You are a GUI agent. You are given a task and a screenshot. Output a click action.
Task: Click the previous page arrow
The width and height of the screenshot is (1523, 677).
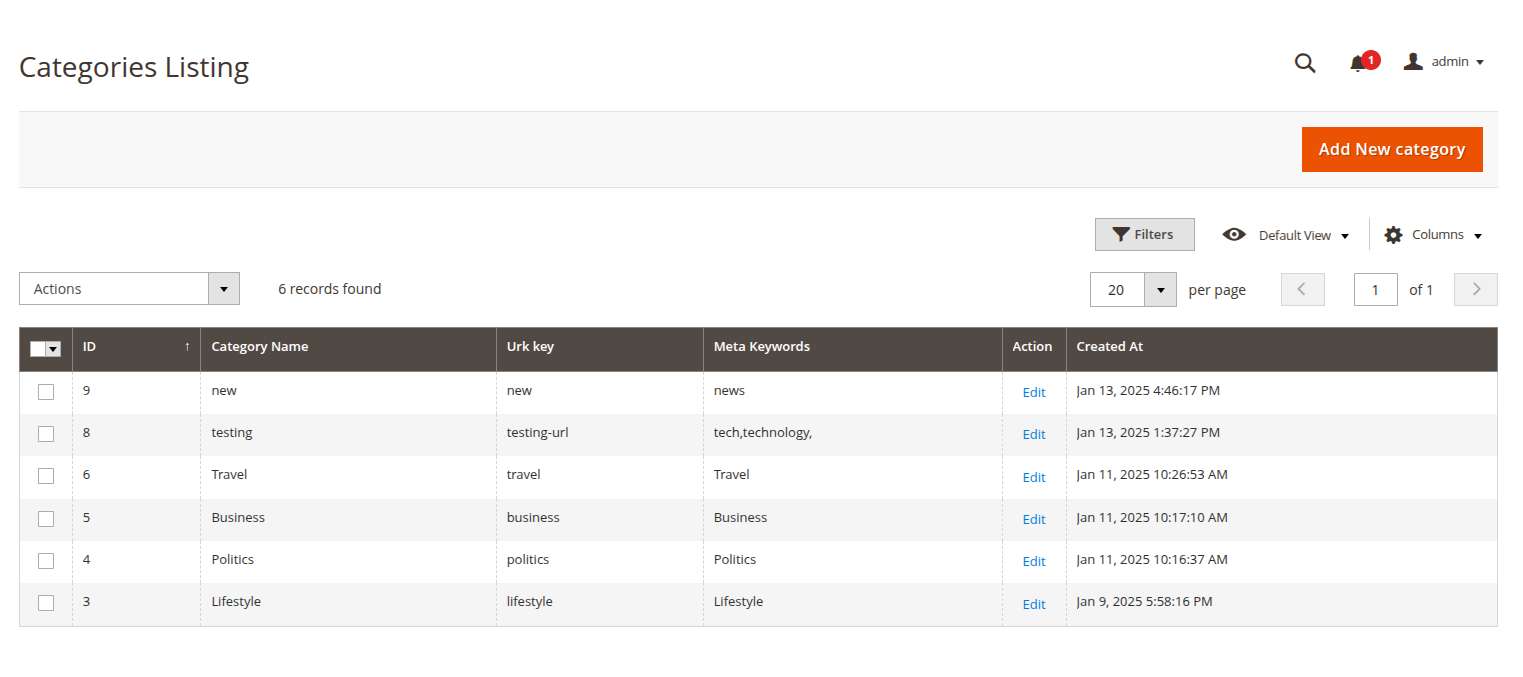pos(1302,289)
